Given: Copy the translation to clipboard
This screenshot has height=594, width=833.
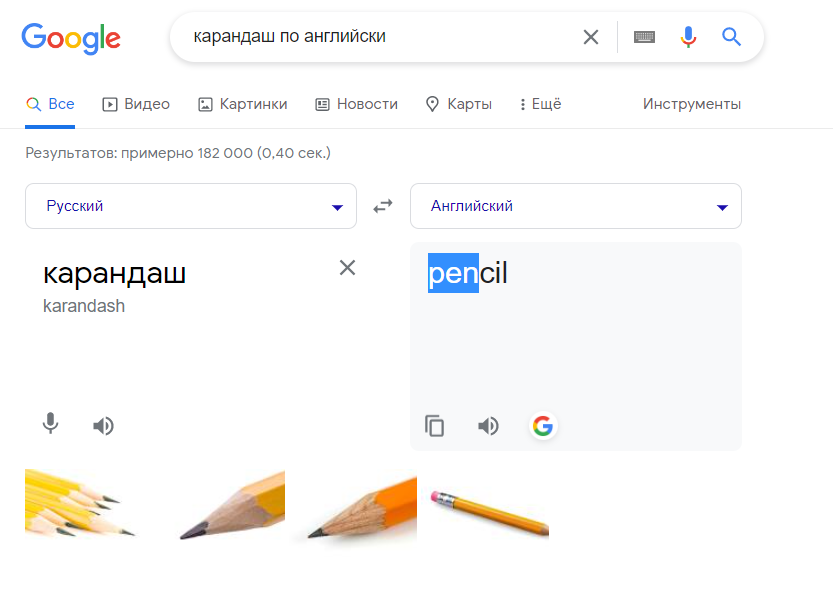Looking at the screenshot, I should tap(435, 426).
